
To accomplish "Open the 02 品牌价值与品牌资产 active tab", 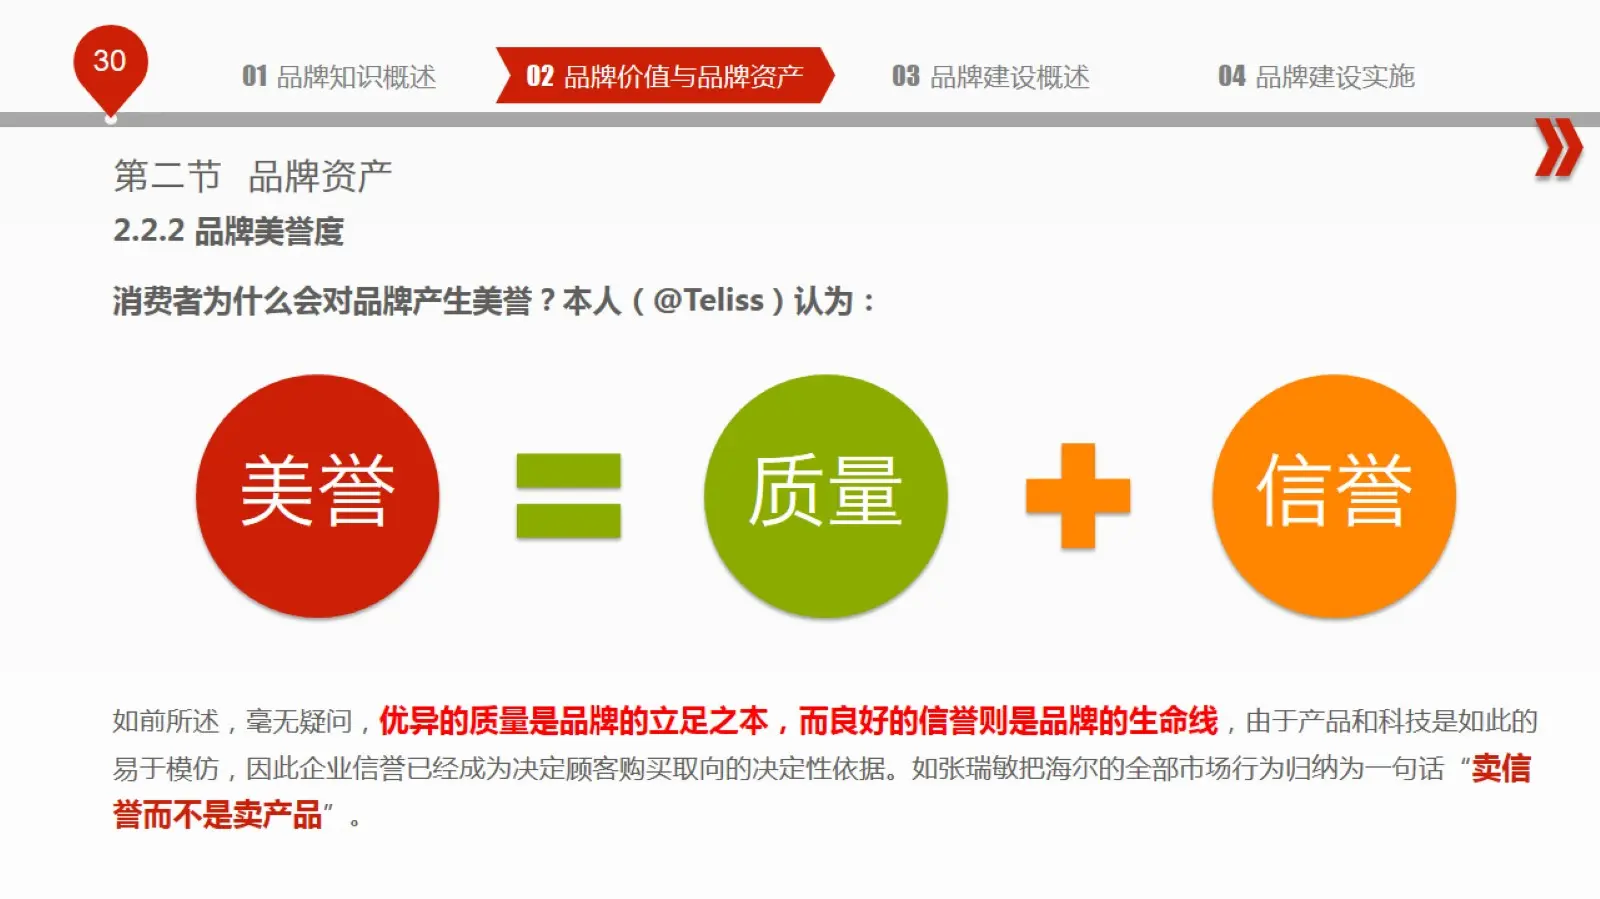I will tap(664, 76).
